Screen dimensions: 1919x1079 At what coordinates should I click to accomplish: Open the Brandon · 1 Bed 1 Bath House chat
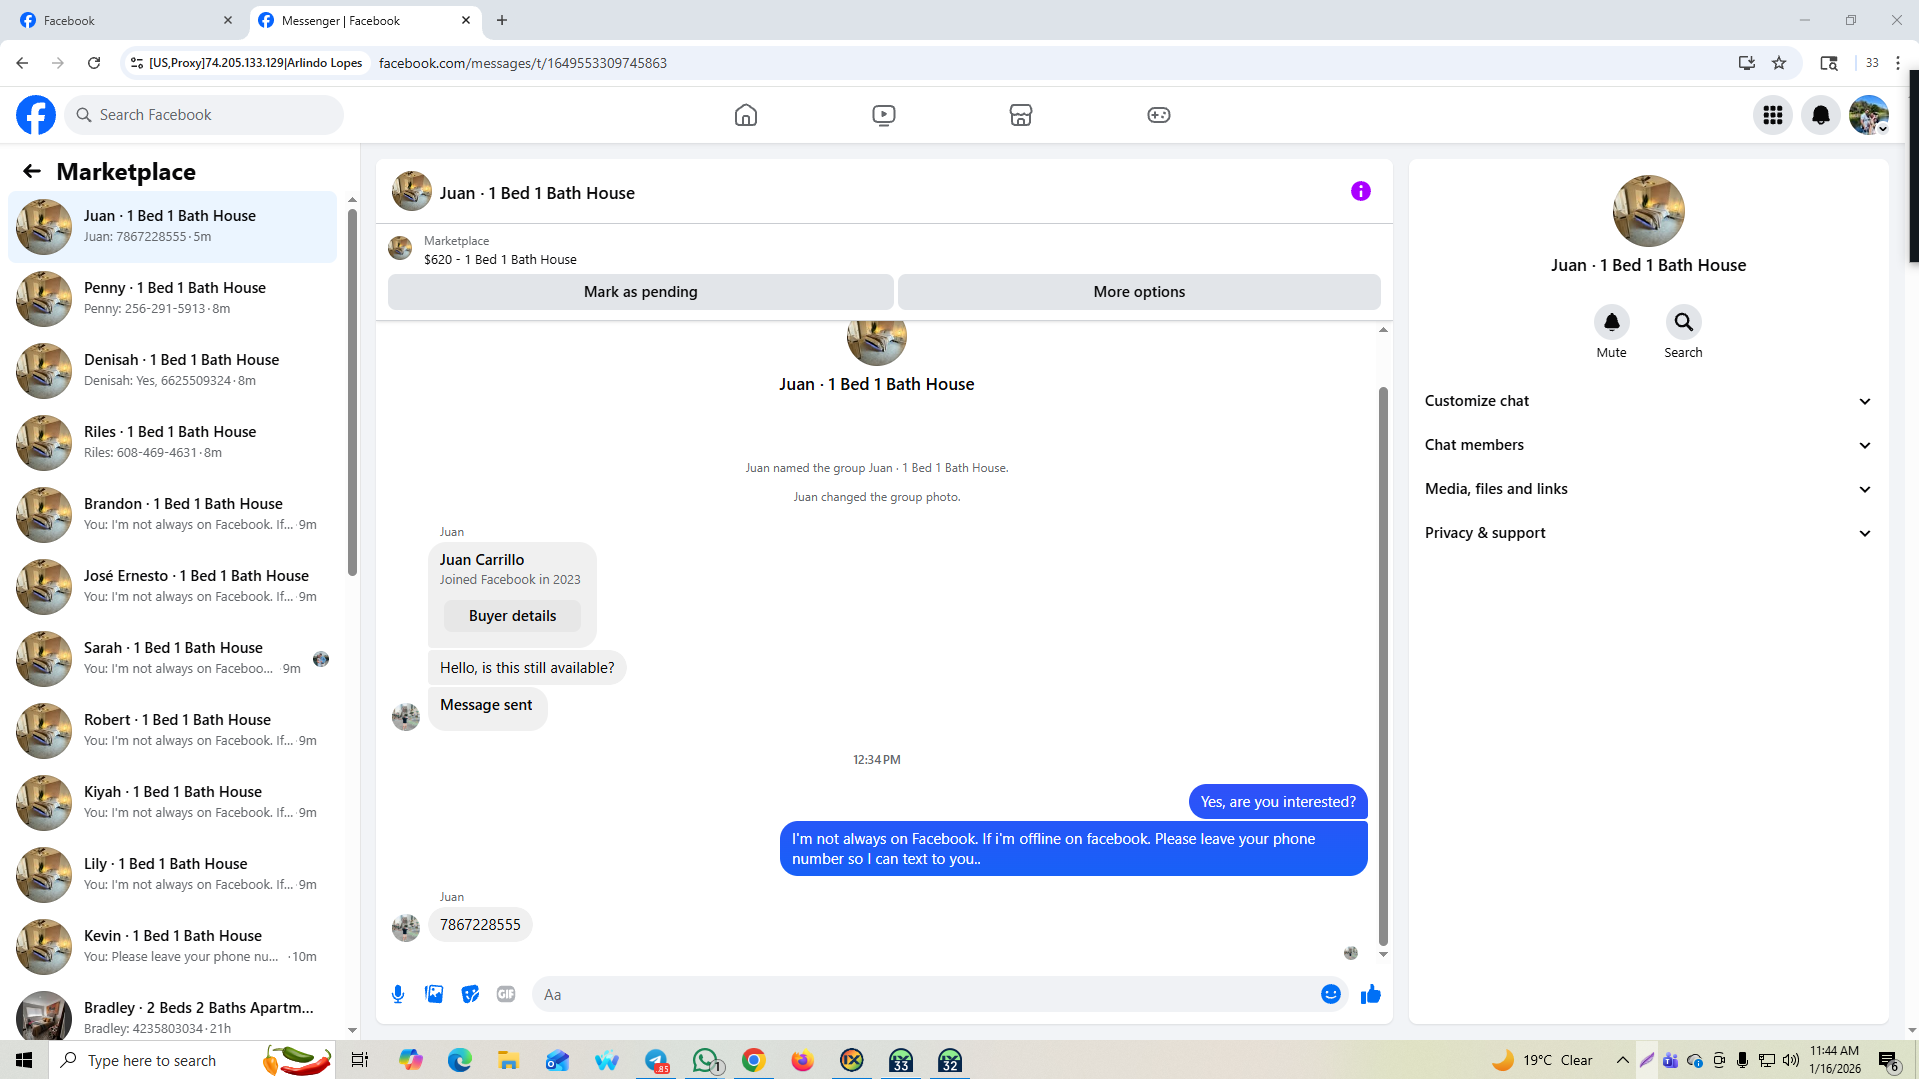172,514
